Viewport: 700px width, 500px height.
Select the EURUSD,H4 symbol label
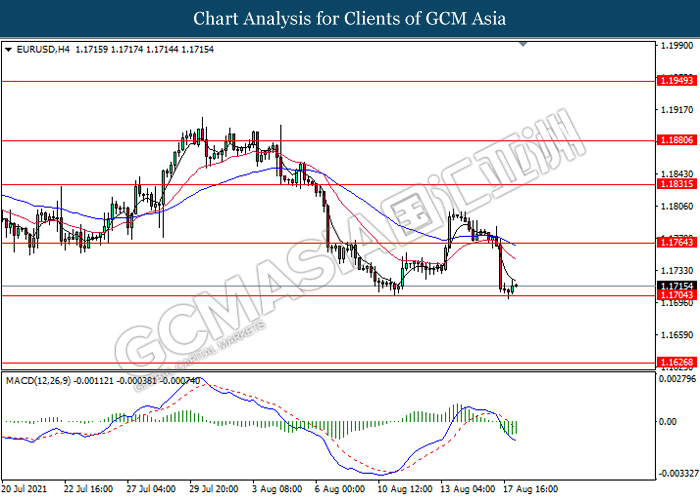click(x=43, y=50)
